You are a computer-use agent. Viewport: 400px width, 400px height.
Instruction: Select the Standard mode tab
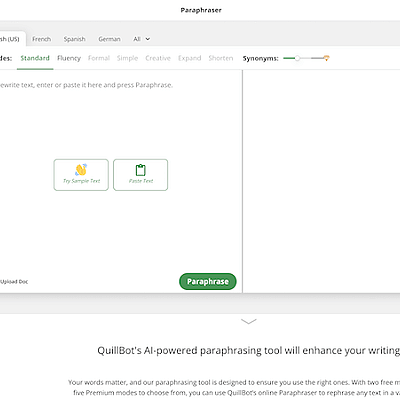pyautogui.click(x=35, y=58)
